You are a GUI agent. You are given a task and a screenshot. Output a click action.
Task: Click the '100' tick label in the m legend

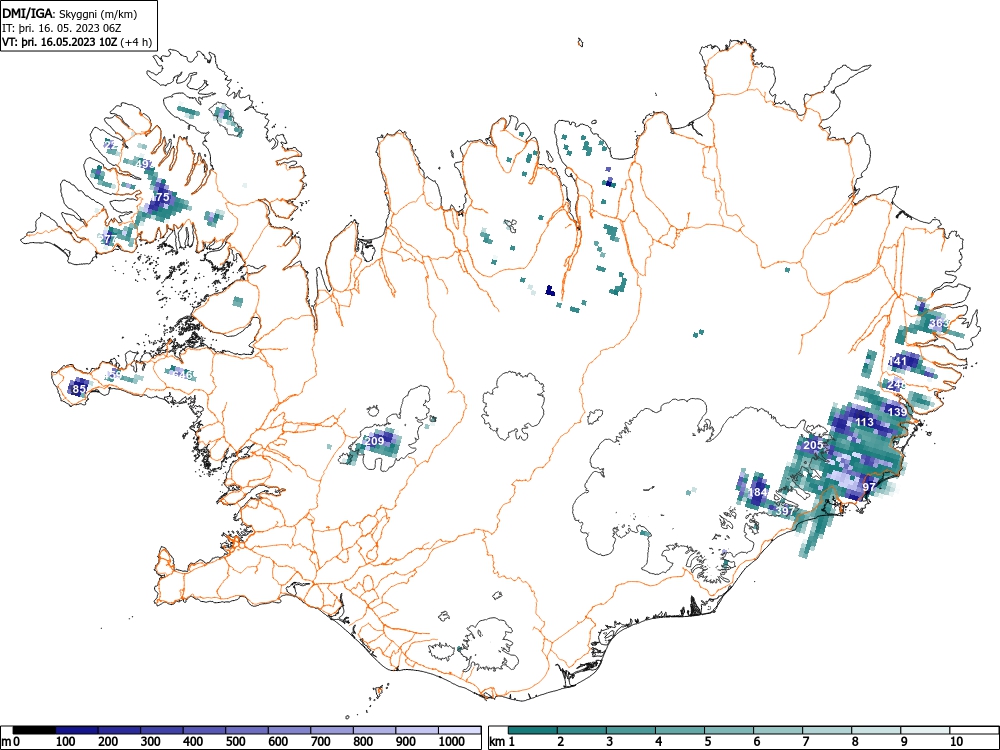tap(66, 742)
